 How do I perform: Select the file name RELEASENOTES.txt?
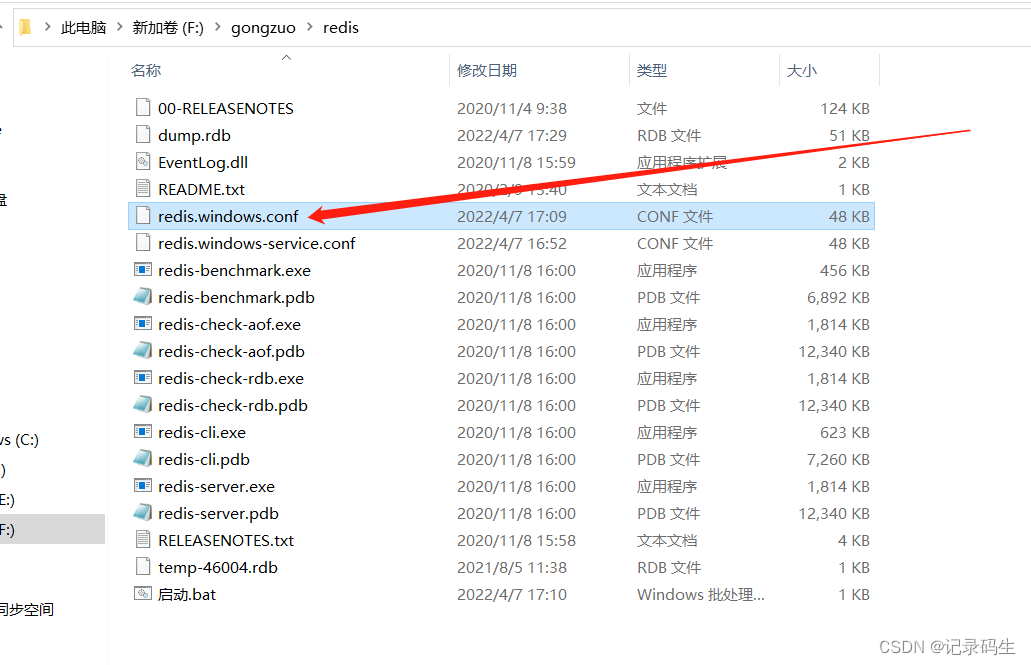[226, 540]
